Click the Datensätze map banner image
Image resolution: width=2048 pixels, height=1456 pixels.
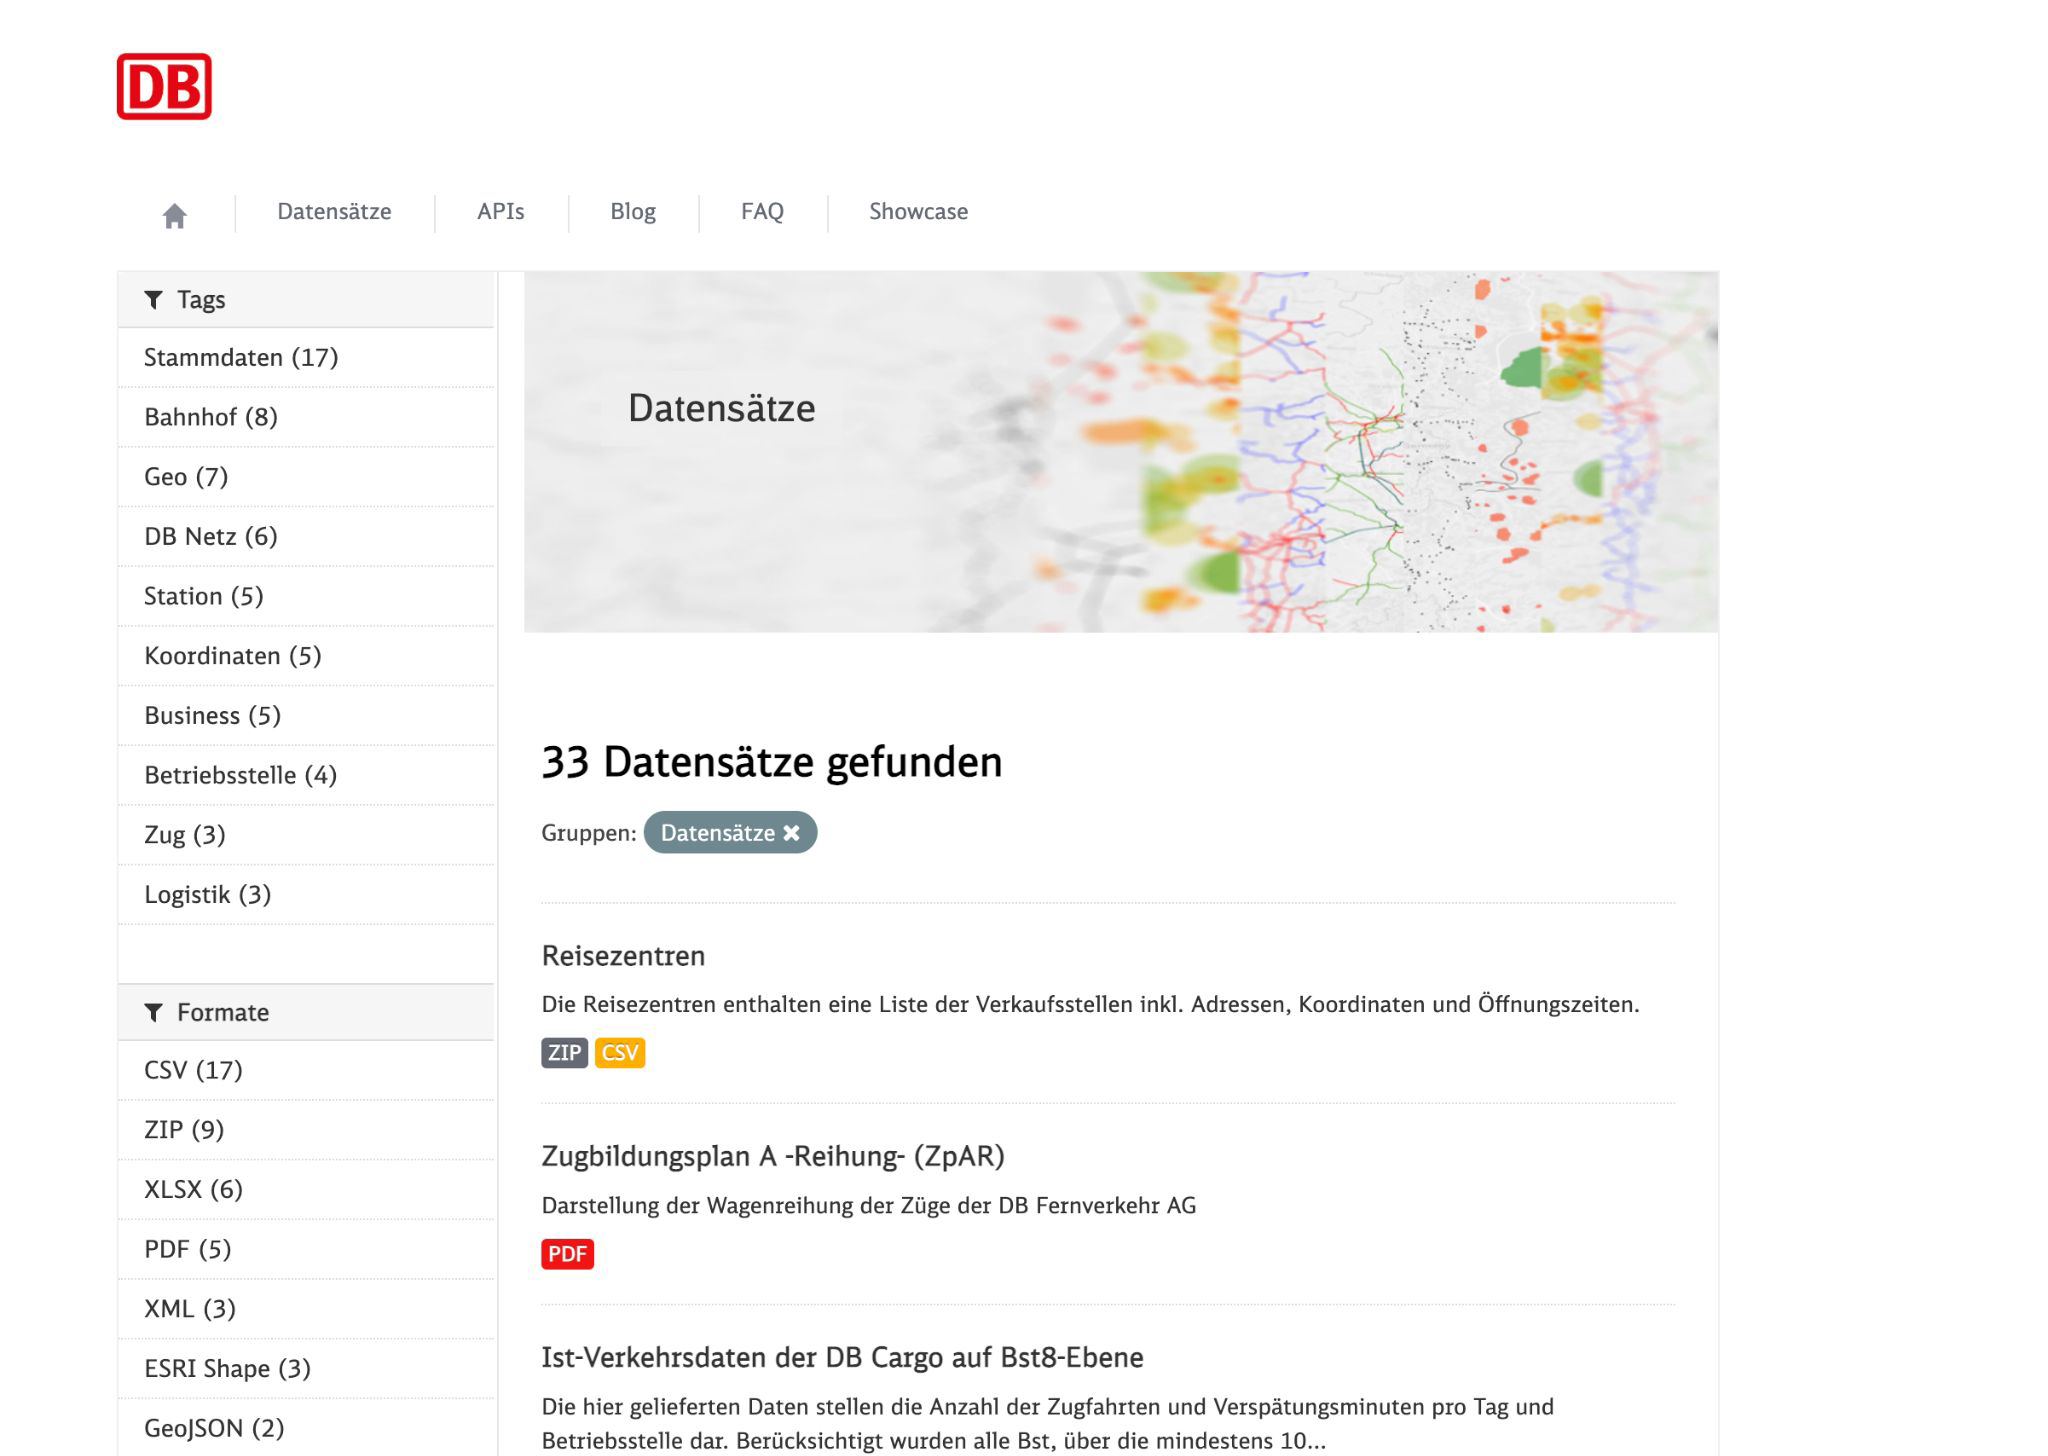click(1120, 452)
